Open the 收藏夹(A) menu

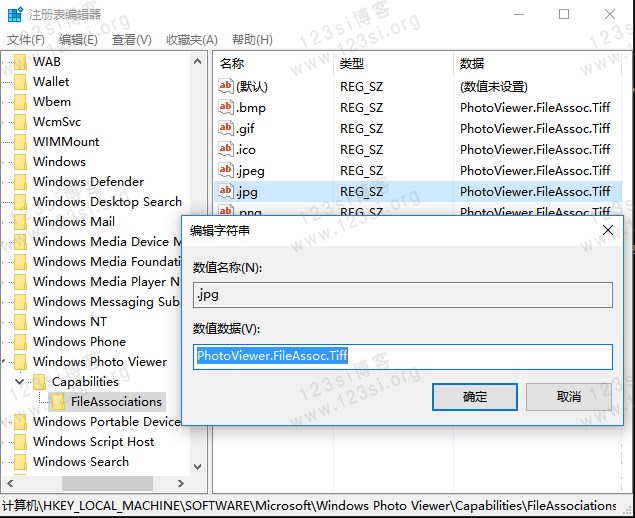192,40
